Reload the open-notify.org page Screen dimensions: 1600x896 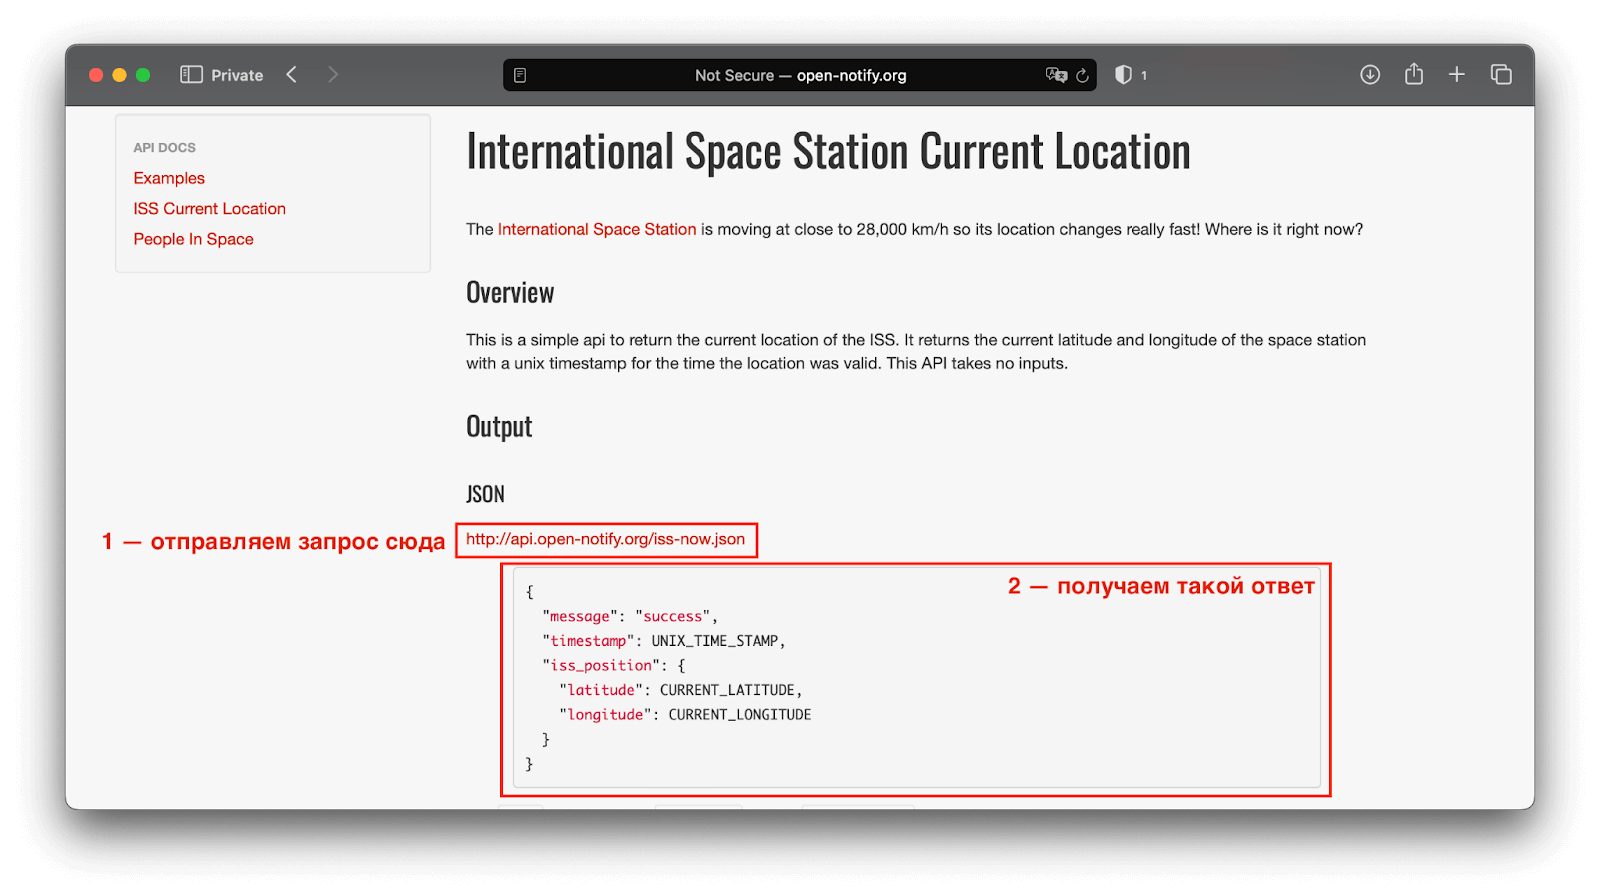pyautogui.click(x=1082, y=75)
